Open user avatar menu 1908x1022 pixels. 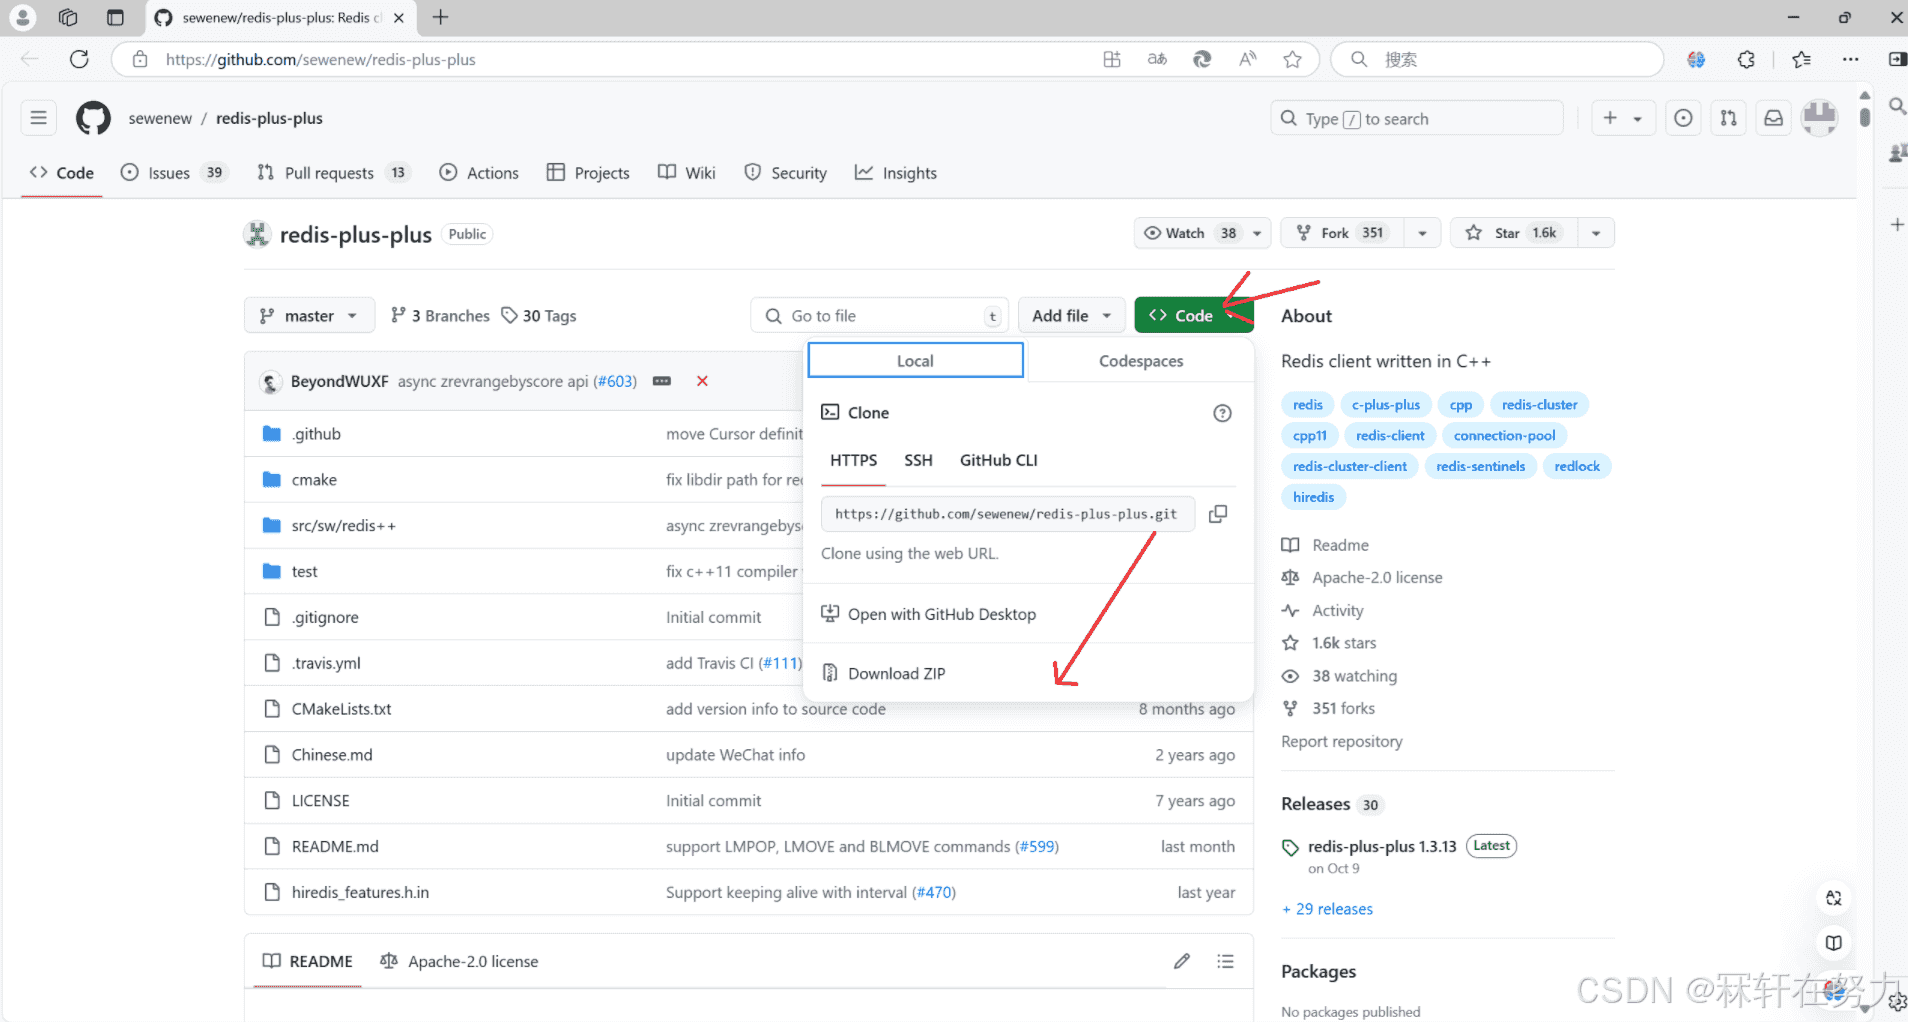(x=1819, y=118)
